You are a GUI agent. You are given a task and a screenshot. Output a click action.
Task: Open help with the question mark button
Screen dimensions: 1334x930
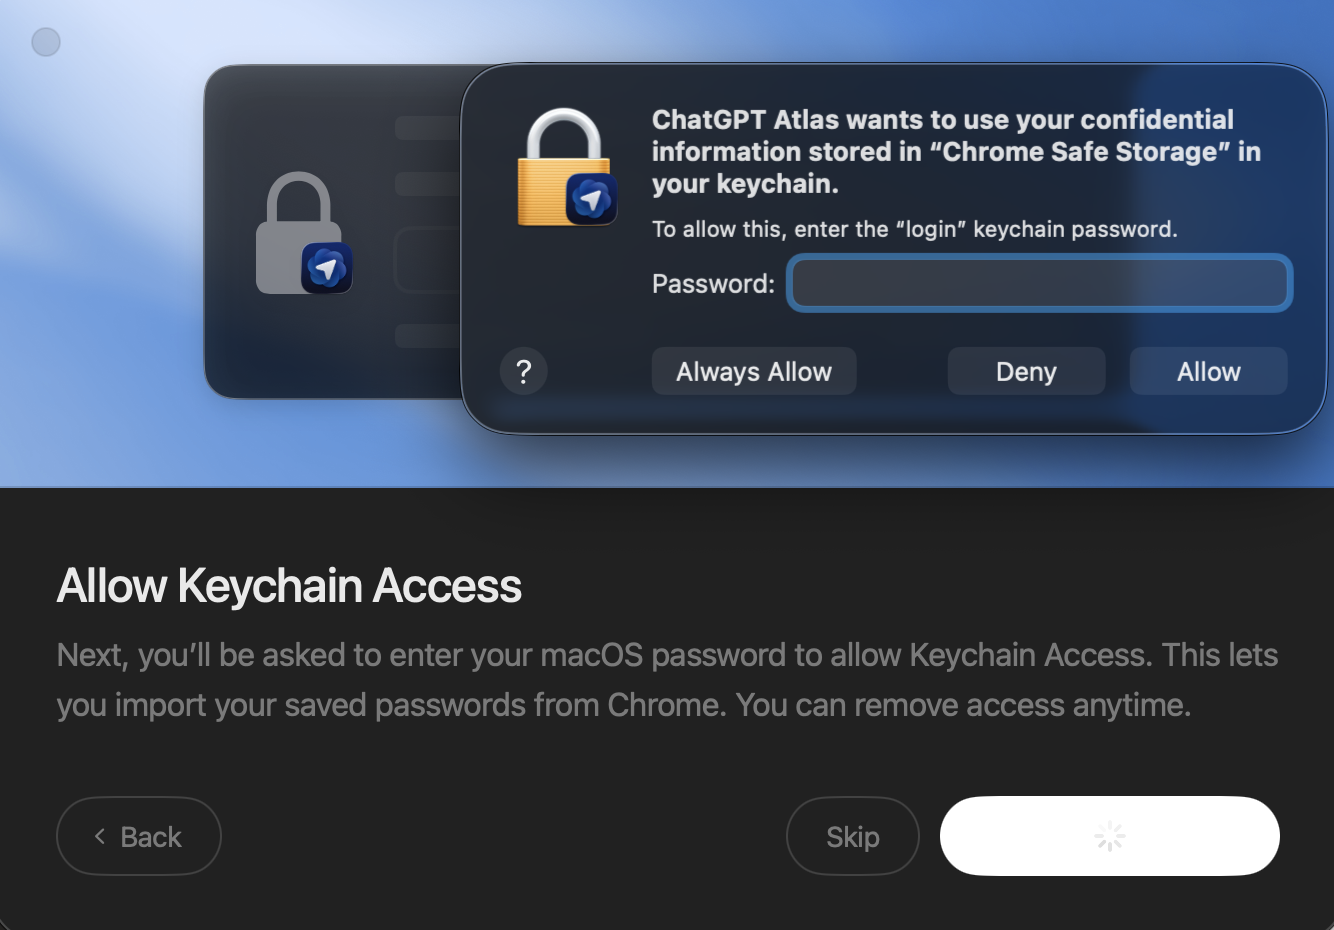[x=523, y=372]
